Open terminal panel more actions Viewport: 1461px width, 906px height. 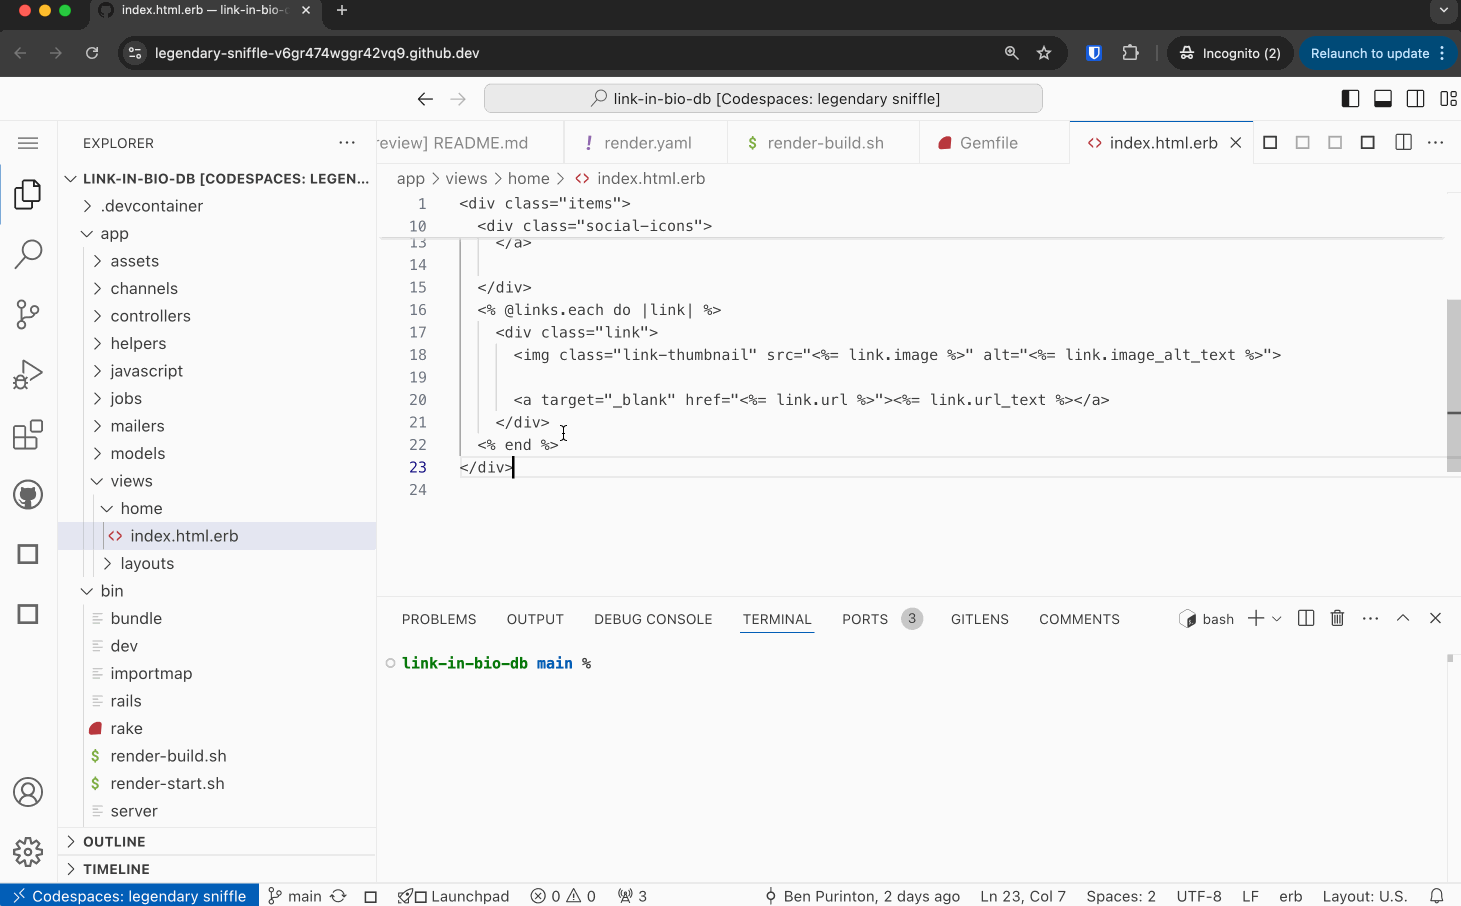1371,618
